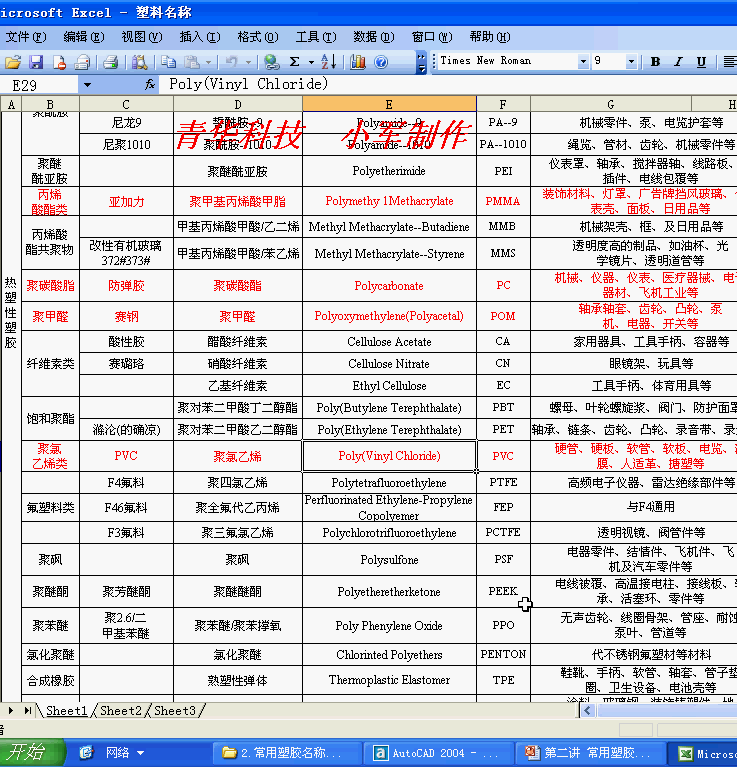Open the Name Box dropdown arrow
This screenshot has width=737, height=767.
pos(87,85)
